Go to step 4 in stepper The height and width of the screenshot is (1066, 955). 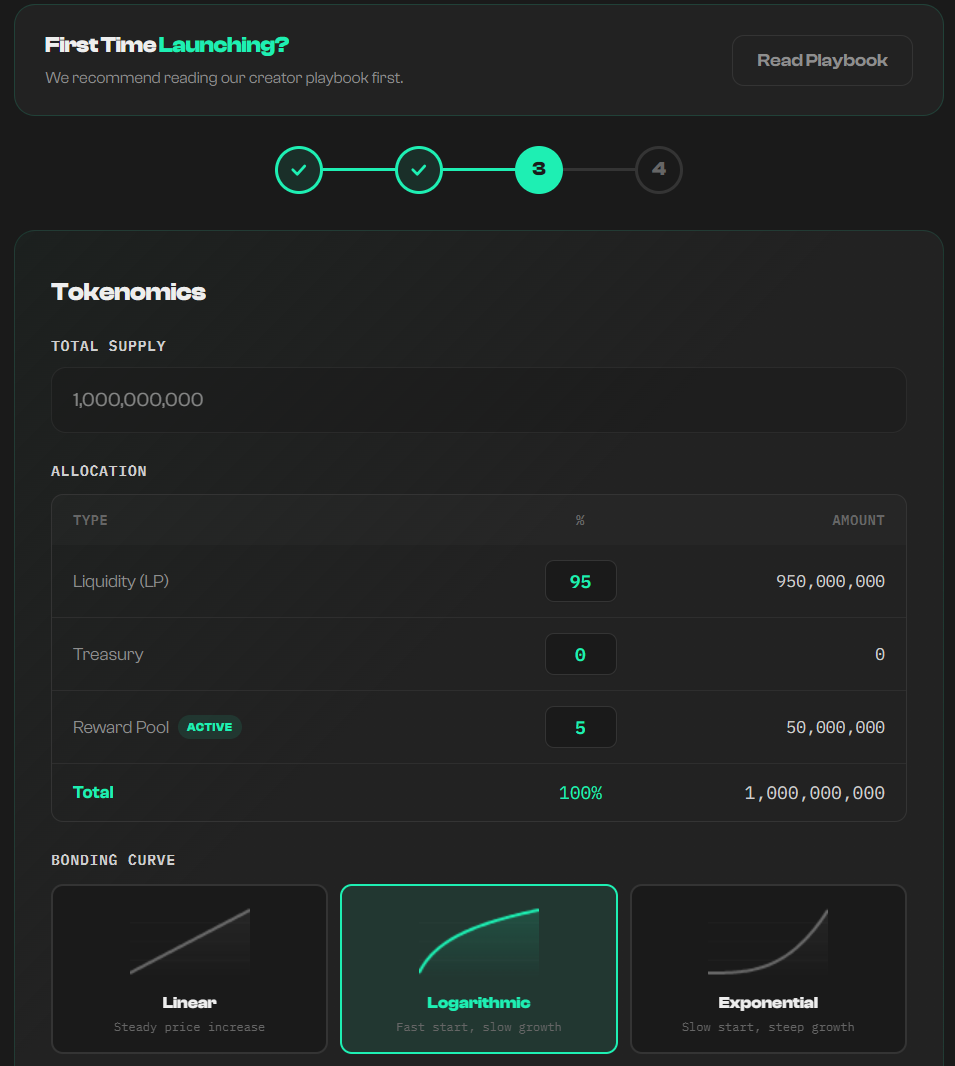point(659,170)
